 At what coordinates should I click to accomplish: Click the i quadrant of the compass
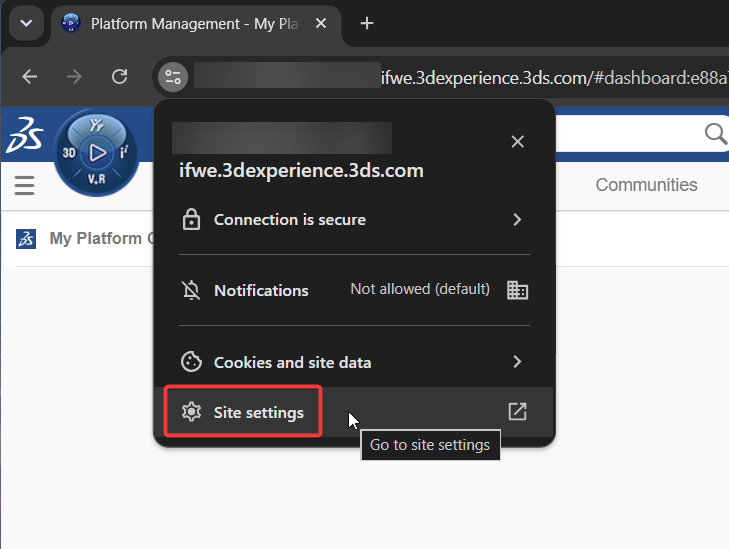(x=124, y=152)
